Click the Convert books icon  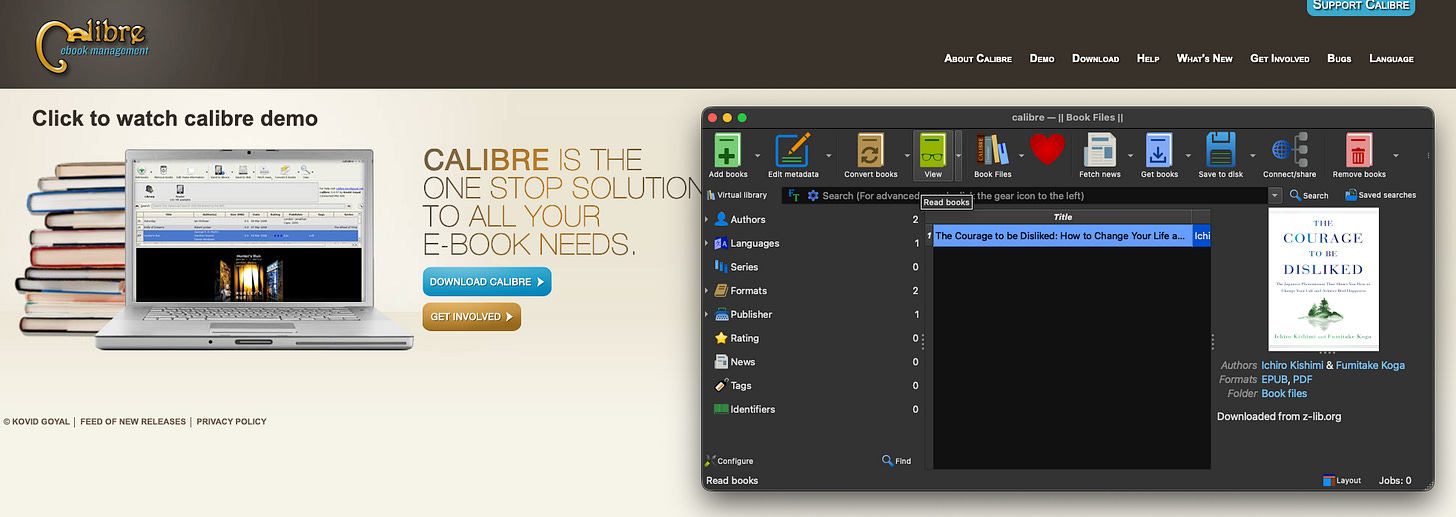click(x=870, y=150)
